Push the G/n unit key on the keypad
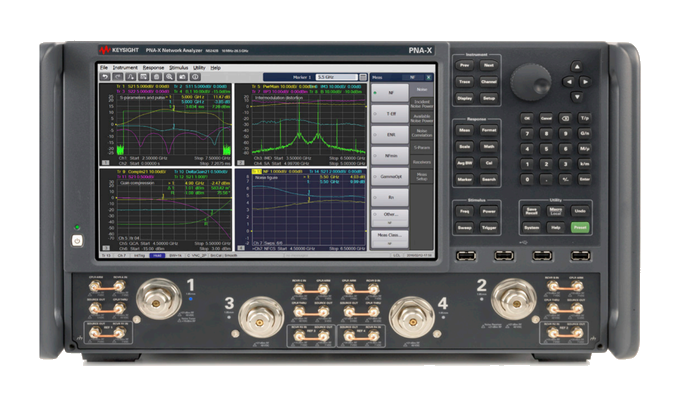Image resolution: width=700 pixels, height=420 pixels. pyautogui.click(x=584, y=133)
